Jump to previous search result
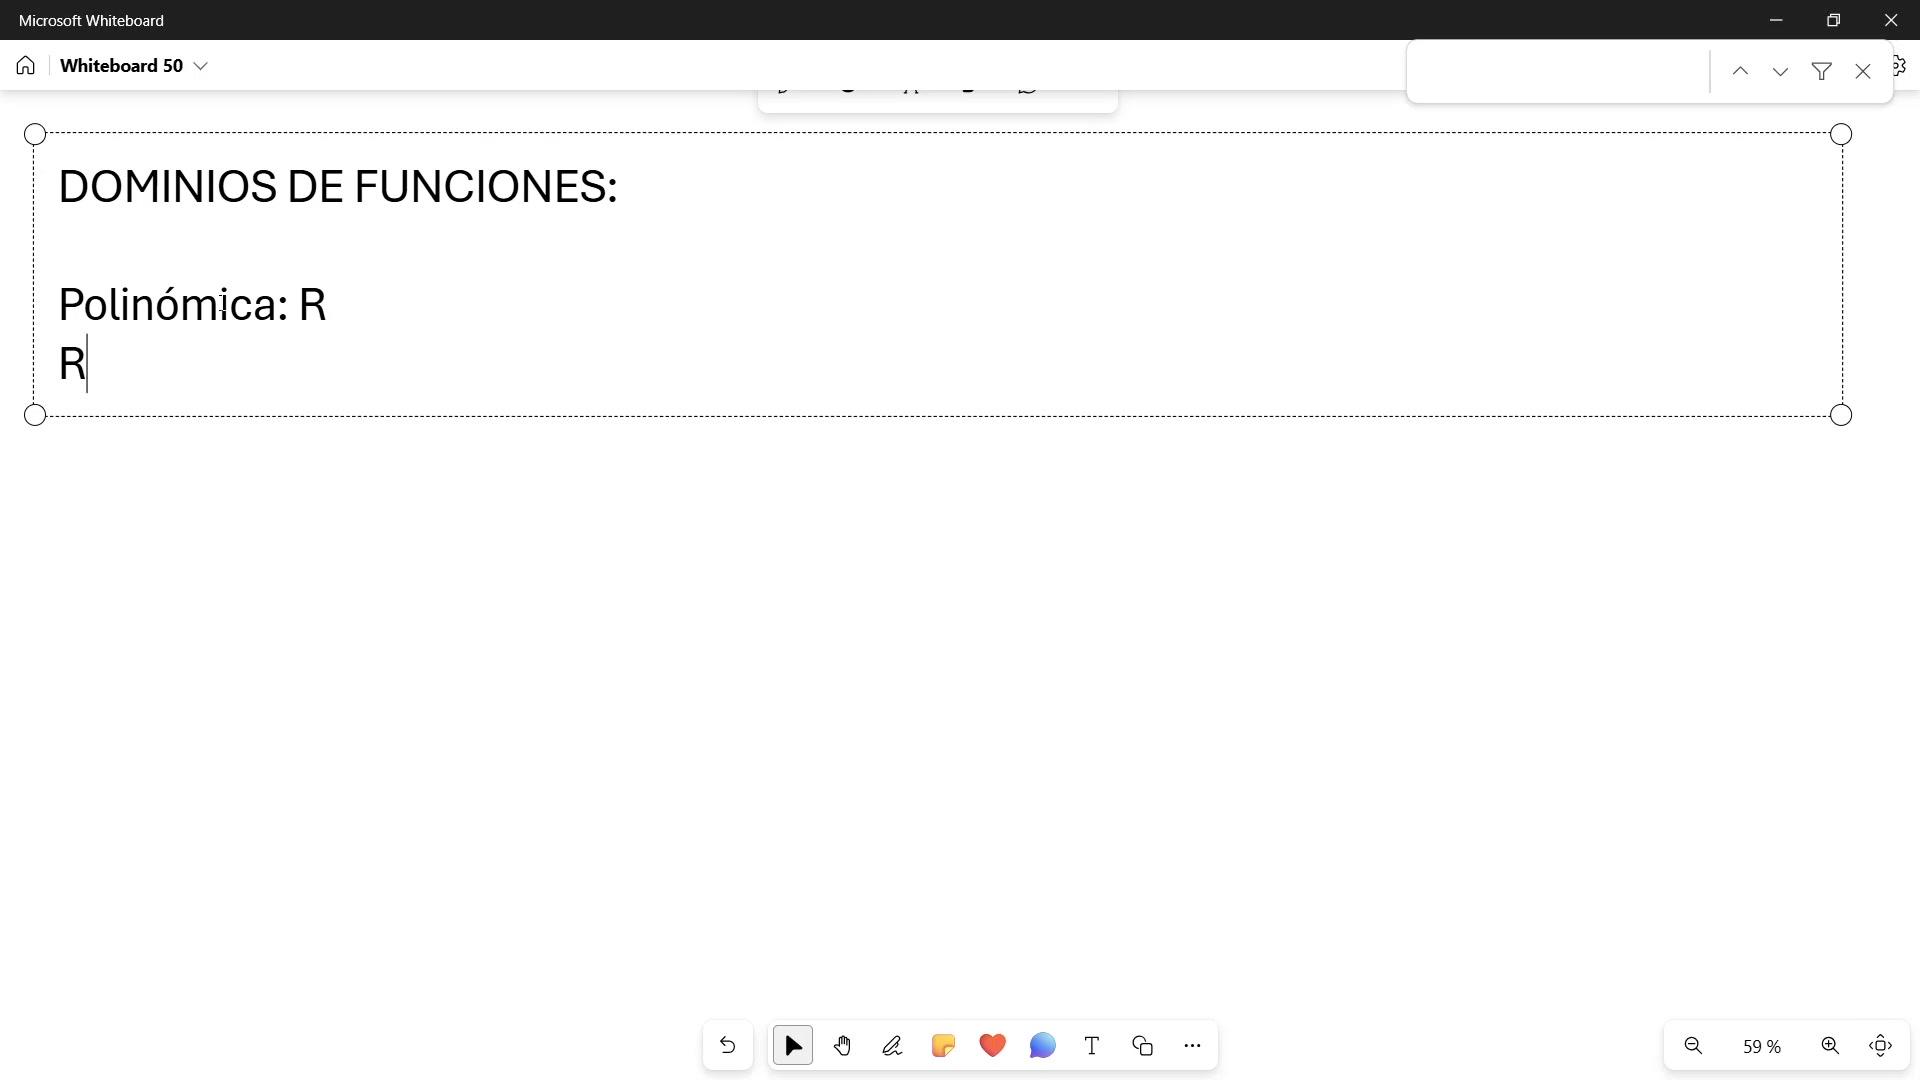Screen dimensions: 1920x1080 1740,71
